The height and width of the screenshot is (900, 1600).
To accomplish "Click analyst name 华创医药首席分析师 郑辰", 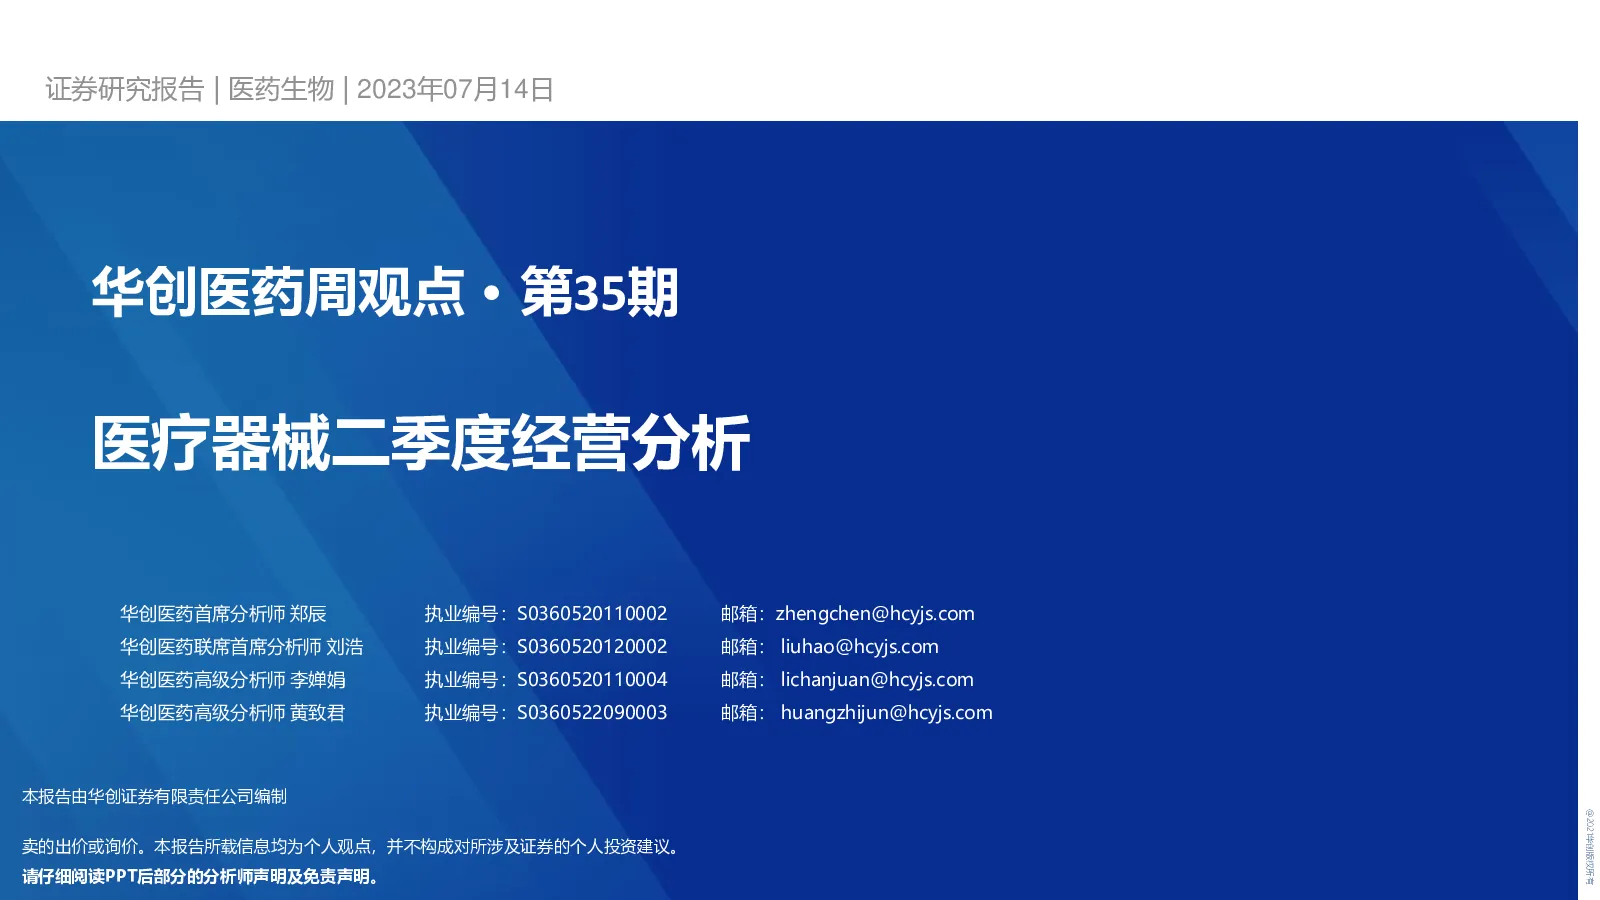I will 223,614.
